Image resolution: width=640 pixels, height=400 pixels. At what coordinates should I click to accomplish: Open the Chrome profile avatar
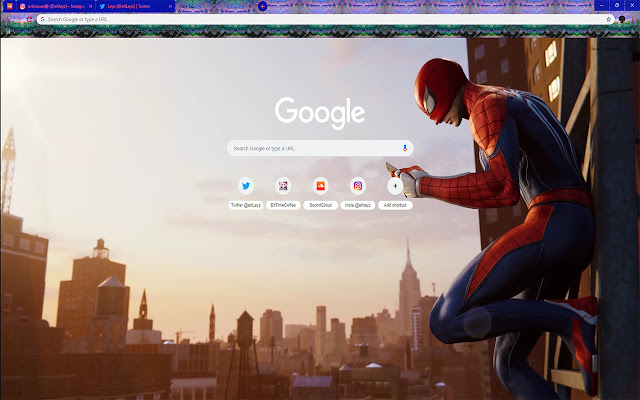click(622, 19)
